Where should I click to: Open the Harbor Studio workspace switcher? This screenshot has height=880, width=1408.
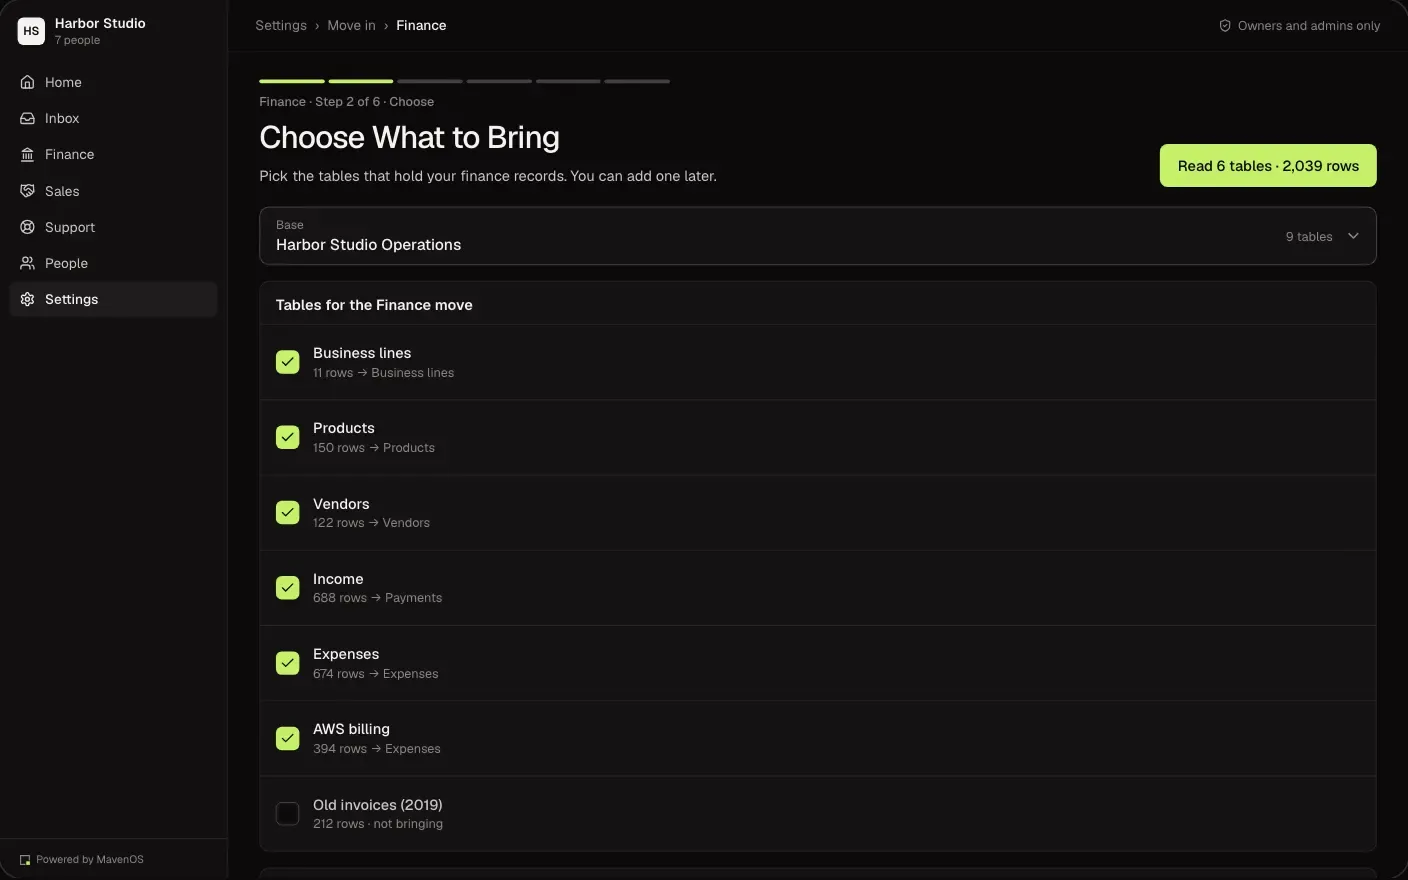(x=113, y=31)
